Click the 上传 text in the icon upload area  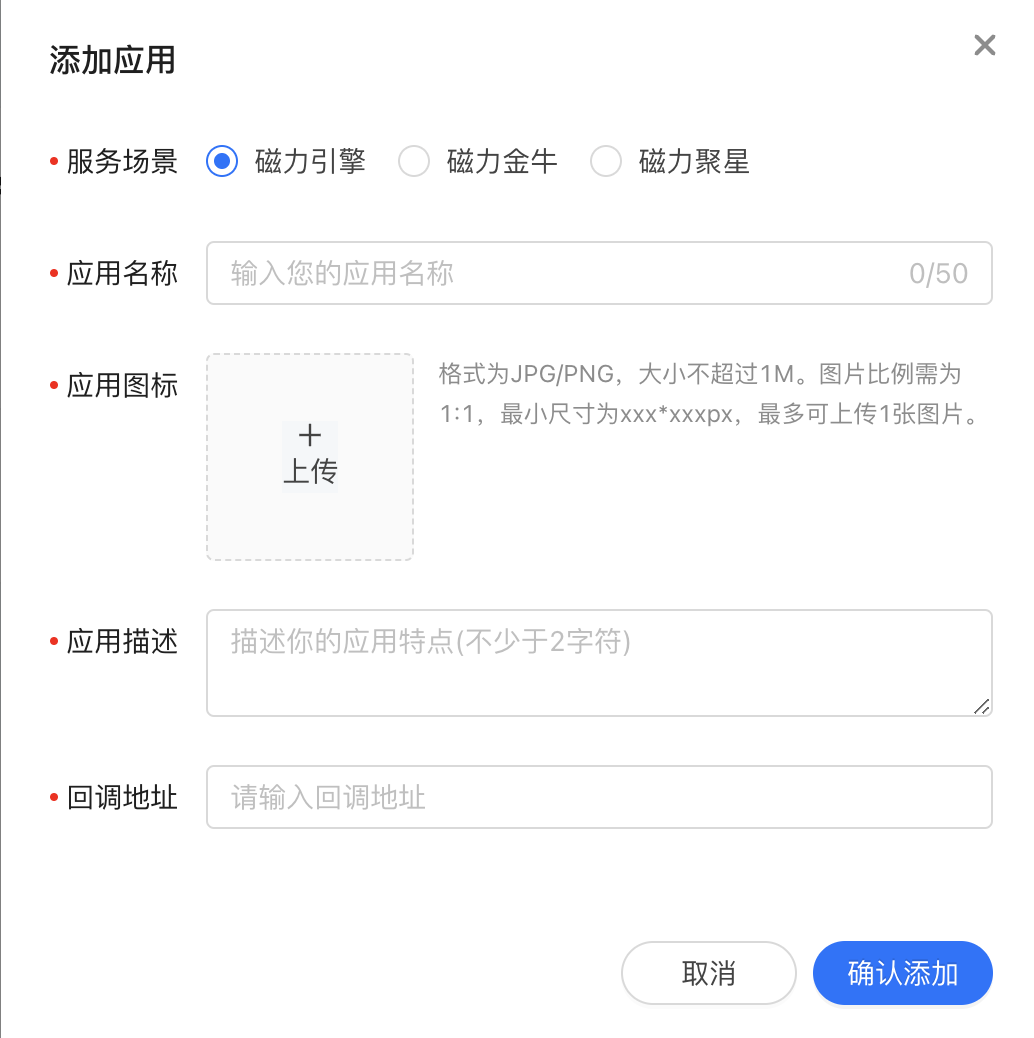310,471
